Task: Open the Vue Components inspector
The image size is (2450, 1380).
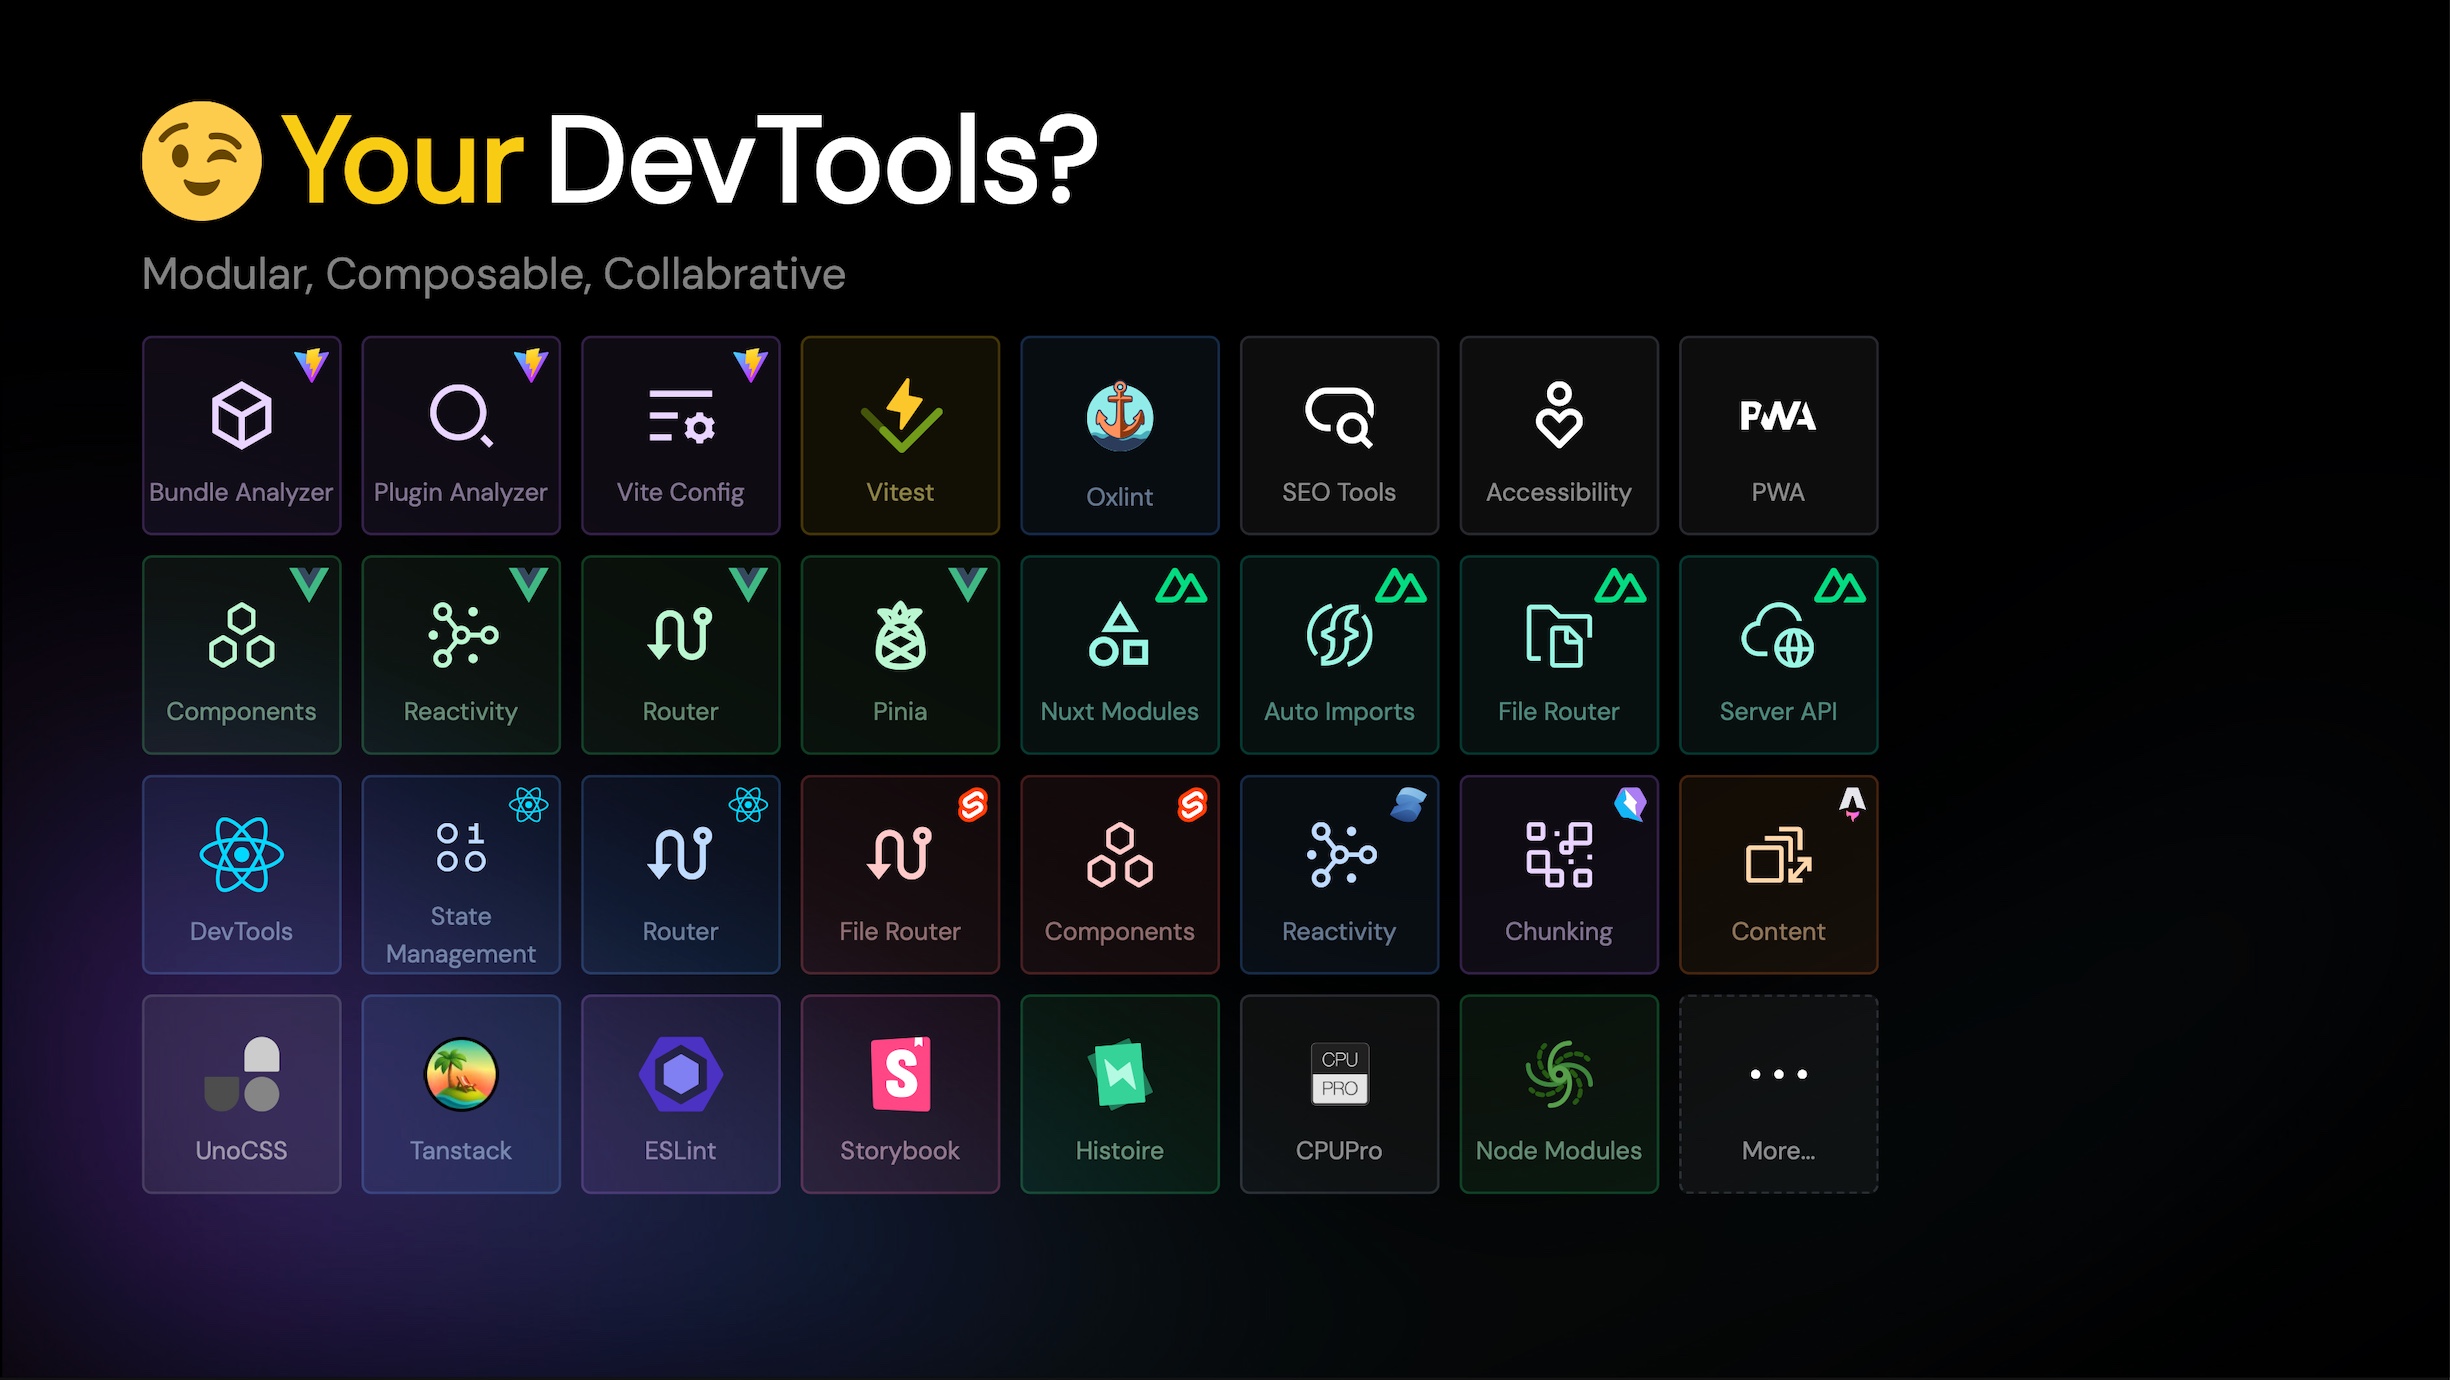Action: pyautogui.click(x=241, y=655)
